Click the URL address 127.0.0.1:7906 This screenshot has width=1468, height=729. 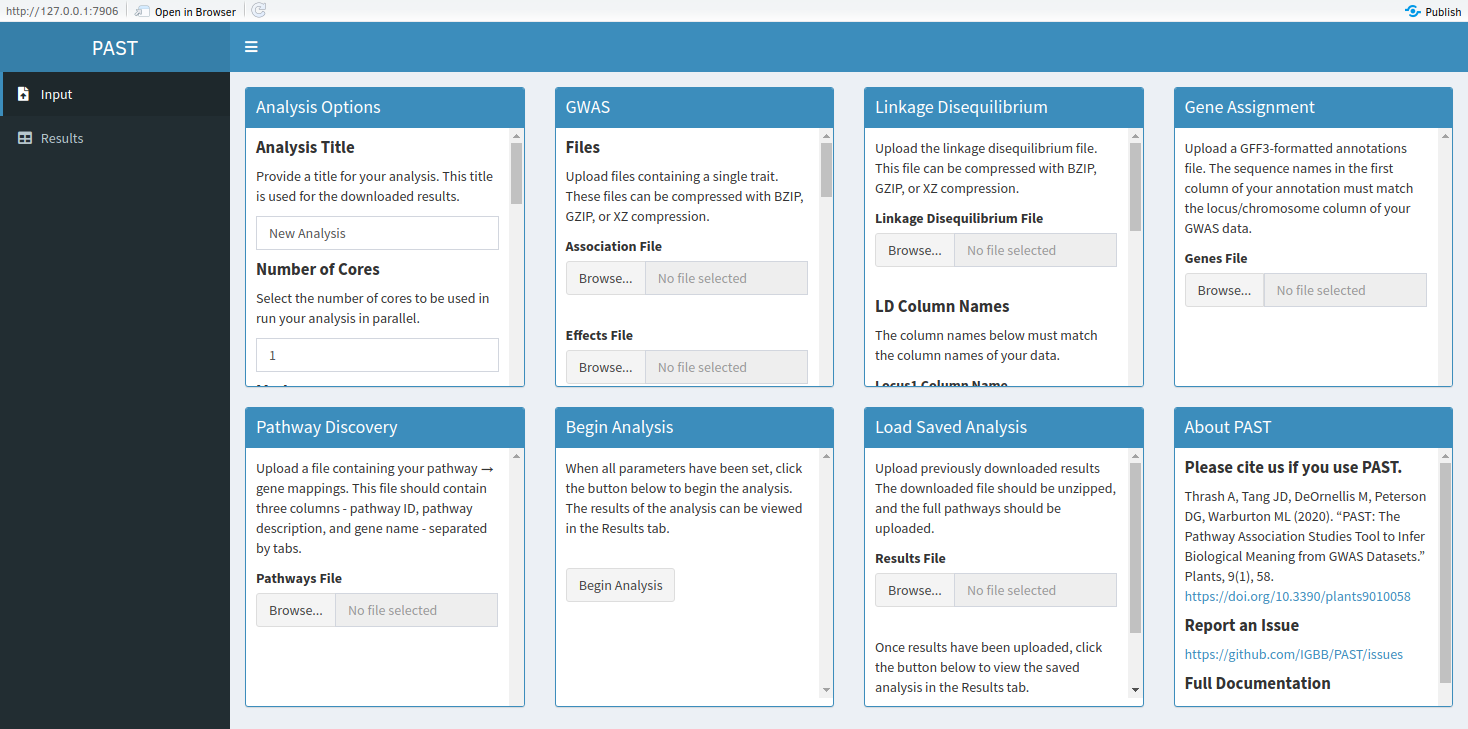tap(62, 12)
